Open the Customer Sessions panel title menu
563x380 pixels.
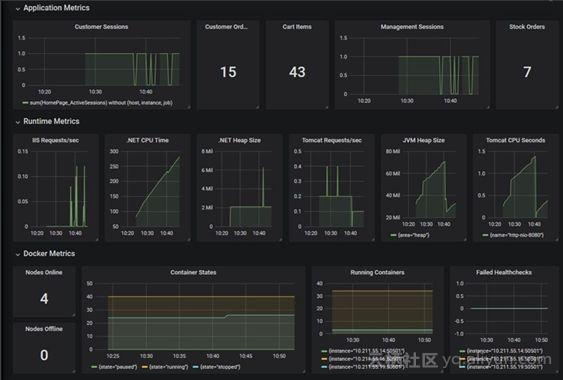click(101, 27)
